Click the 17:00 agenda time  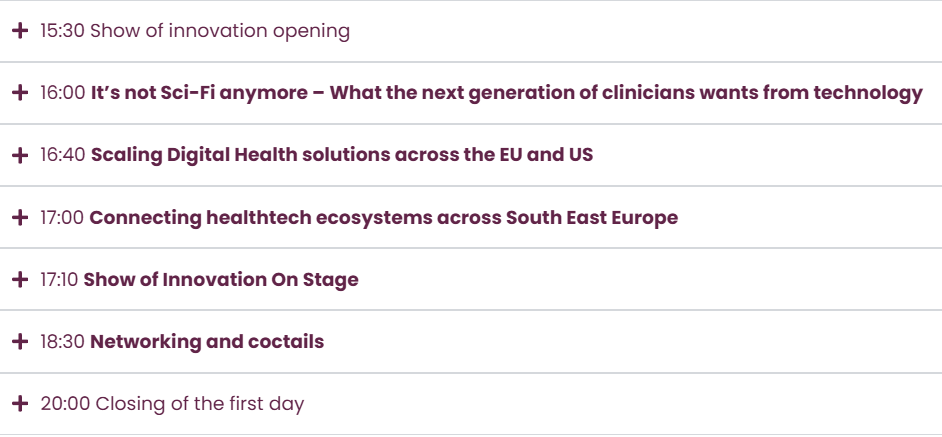62,217
